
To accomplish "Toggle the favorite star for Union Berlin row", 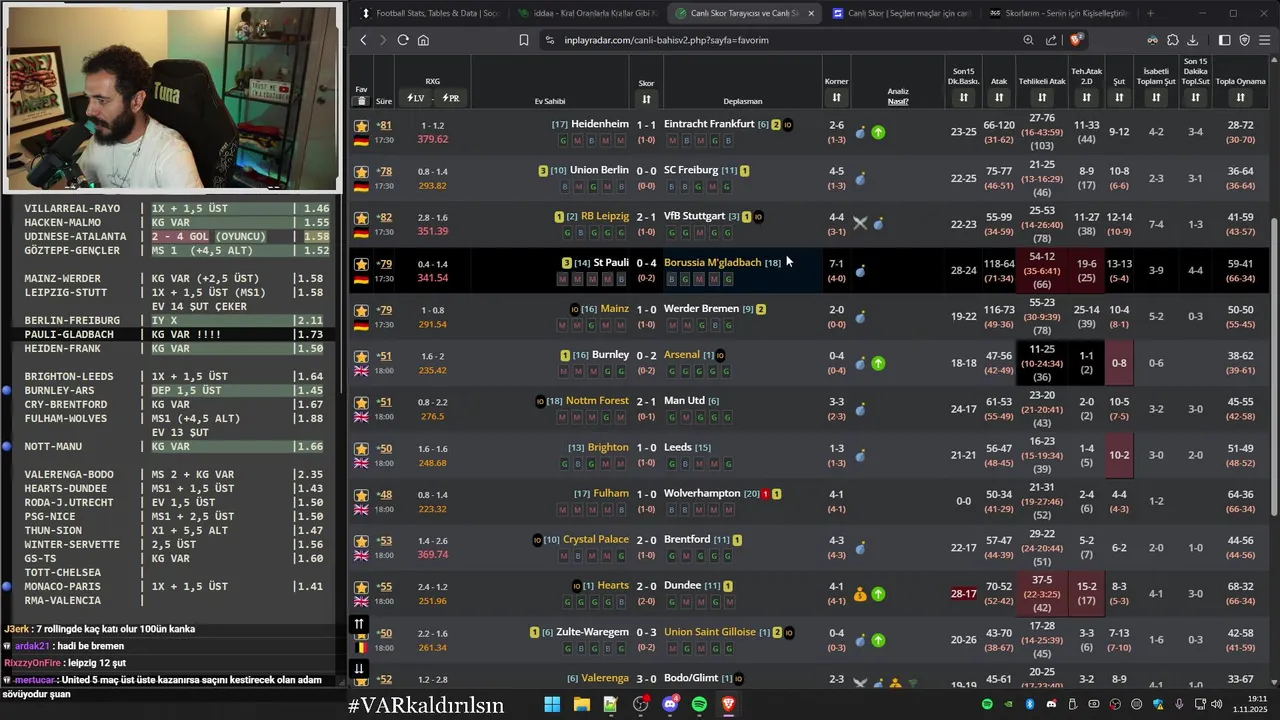I will [361, 172].
